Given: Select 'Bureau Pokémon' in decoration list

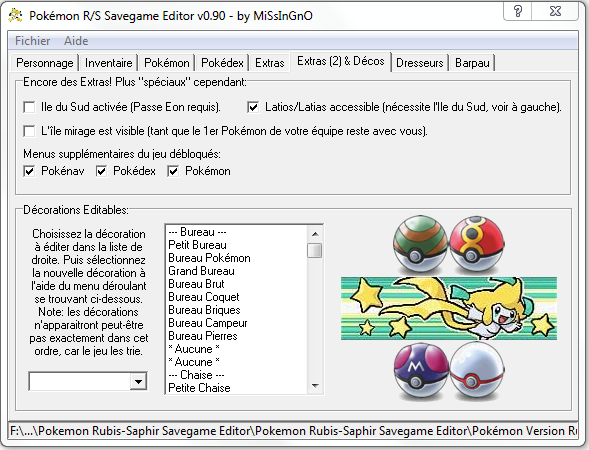Looking at the screenshot, I should [x=236, y=258].
